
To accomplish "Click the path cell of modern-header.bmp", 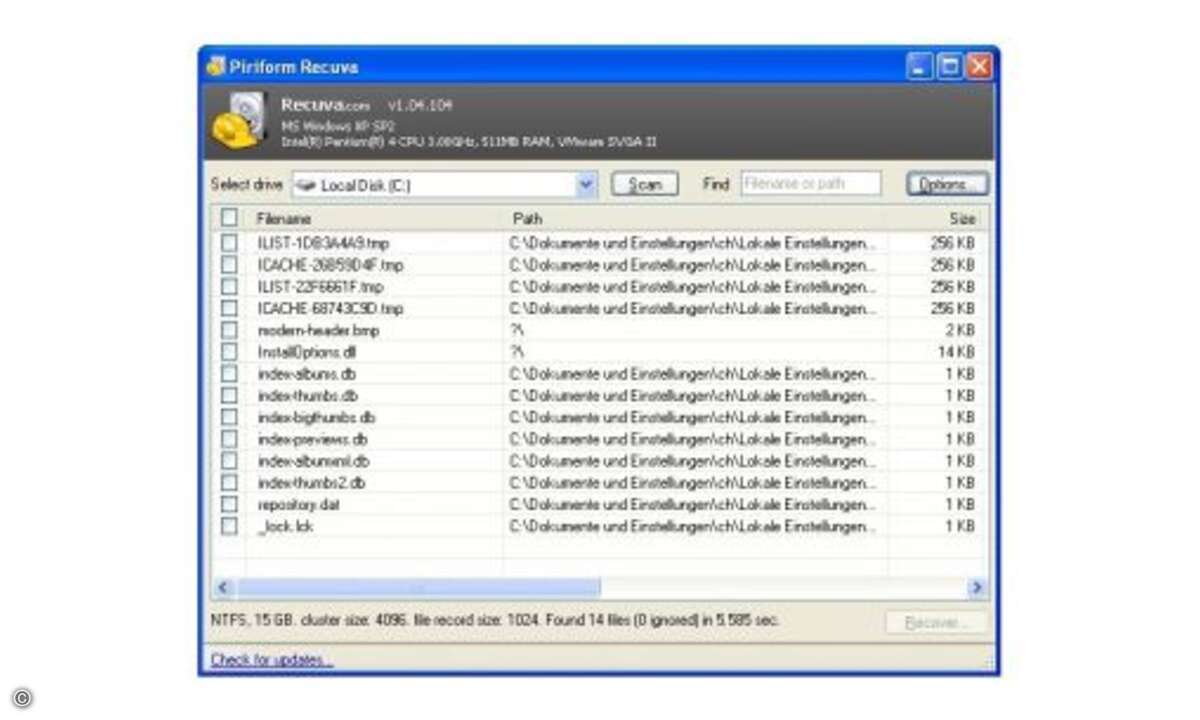I will 517,330.
